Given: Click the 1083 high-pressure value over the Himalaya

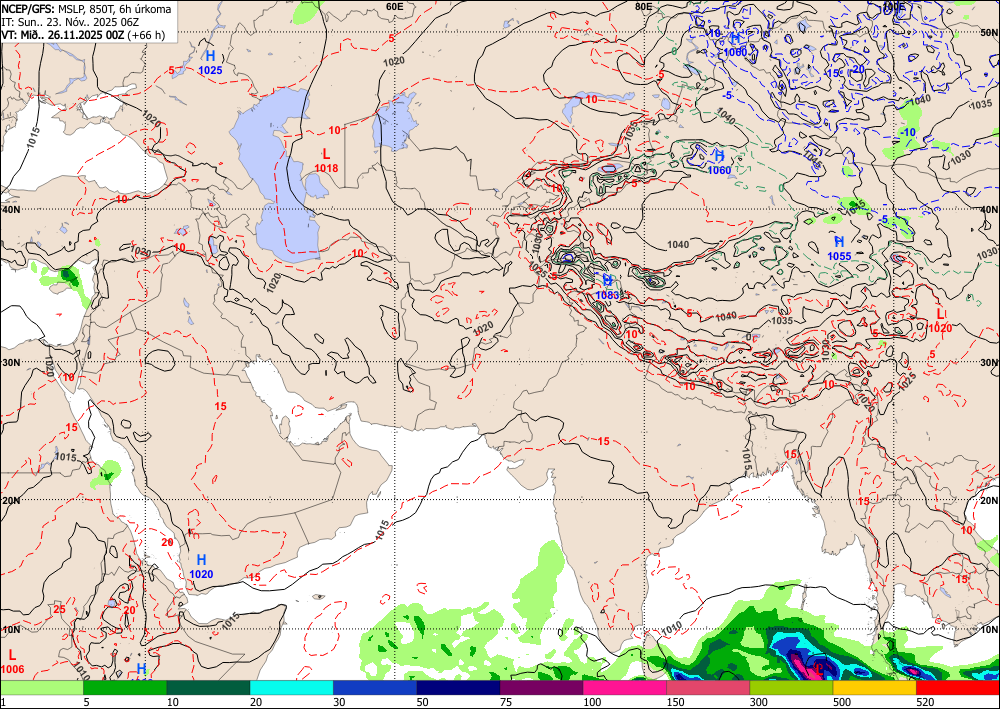Looking at the screenshot, I should [607, 295].
